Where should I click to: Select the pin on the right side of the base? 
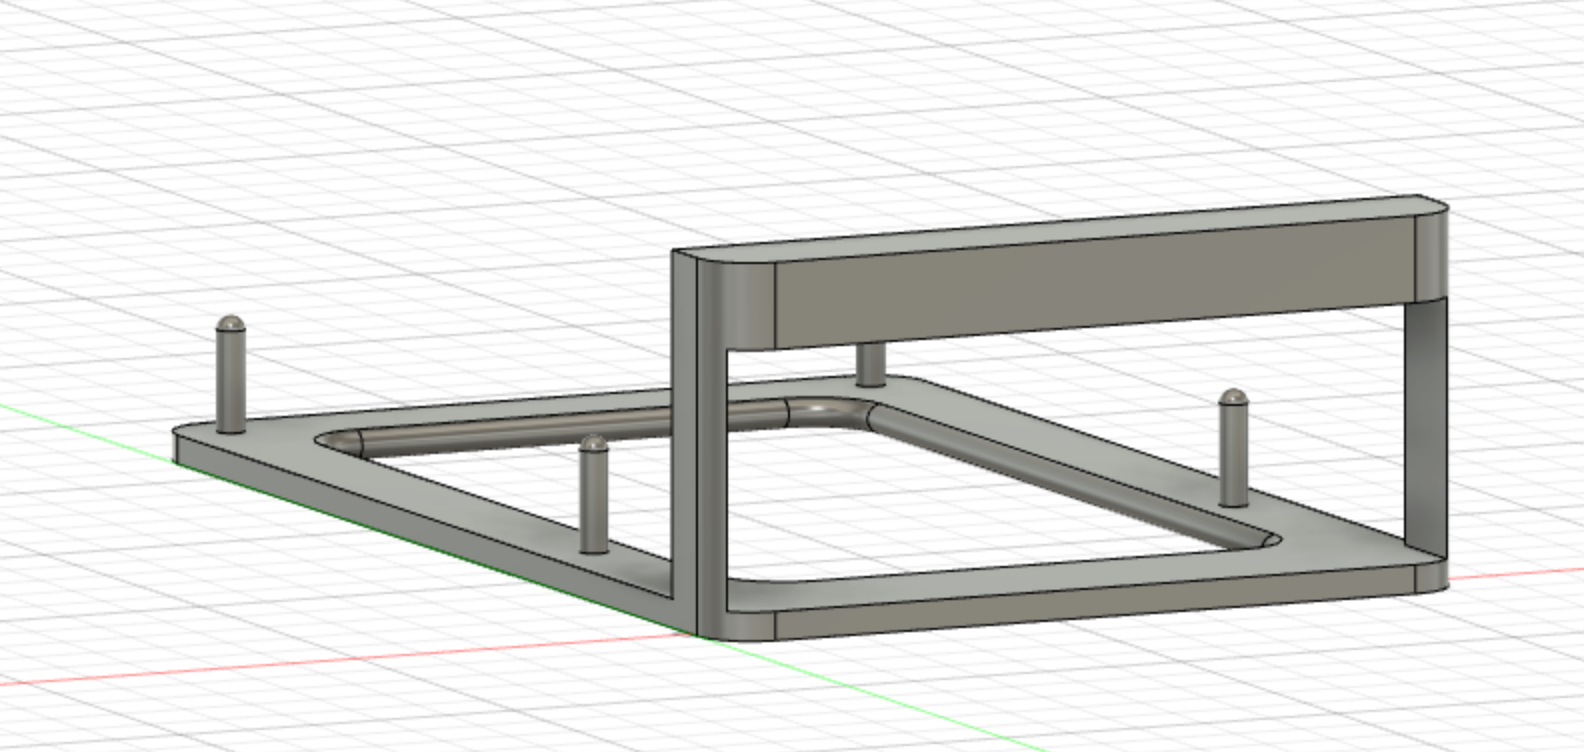pos(1233,448)
